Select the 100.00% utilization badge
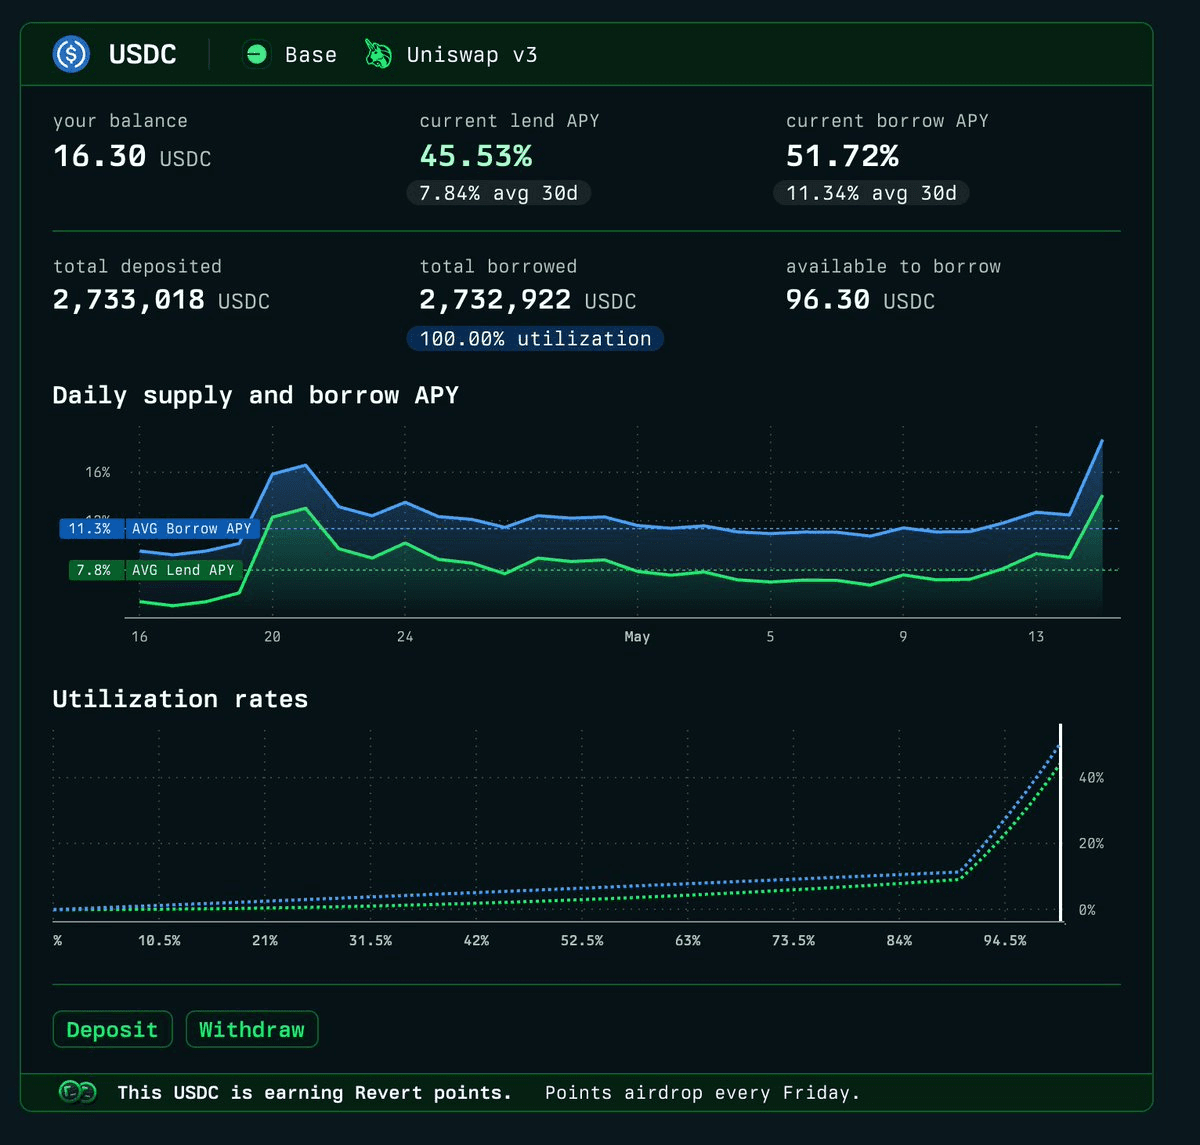This screenshot has width=1200, height=1145. [x=535, y=338]
